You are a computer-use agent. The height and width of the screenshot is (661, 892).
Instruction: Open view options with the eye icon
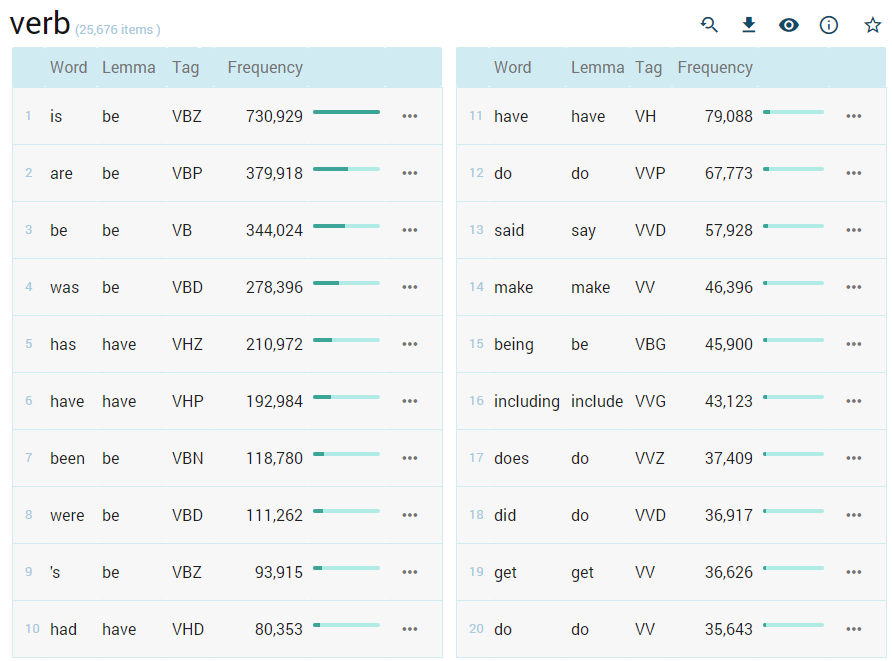(789, 24)
